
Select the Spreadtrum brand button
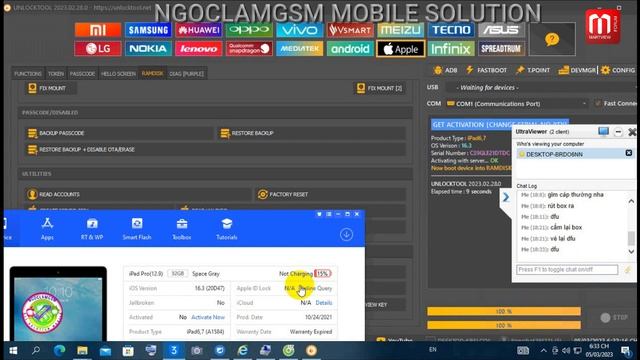[501, 49]
